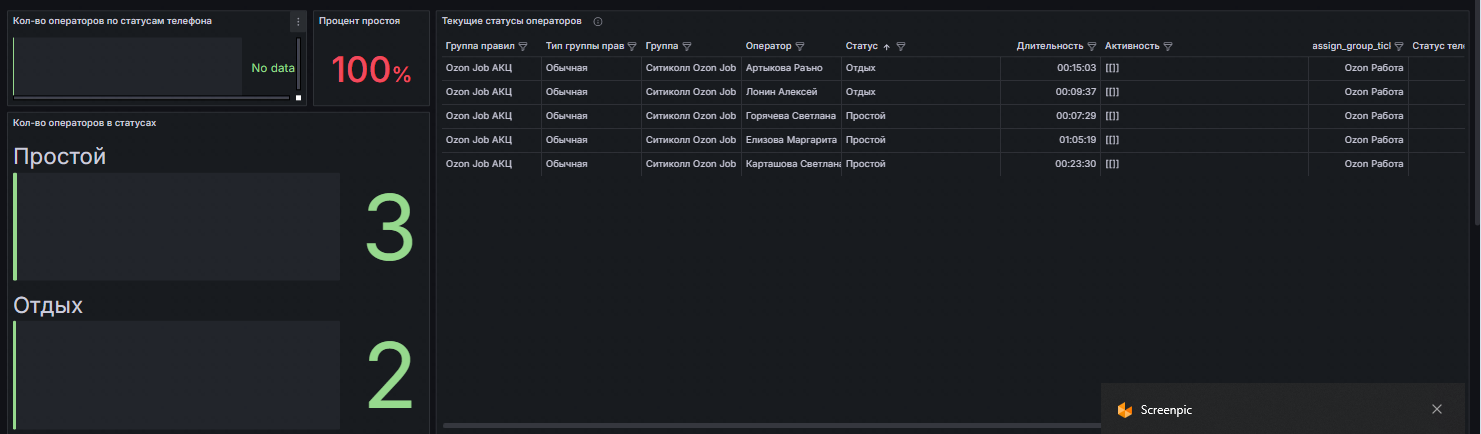Open the Кол-во операторов по статусам телефона title
Viewport: 1481px width, 434px height.
pyautogui.click(x=112, y=21)
